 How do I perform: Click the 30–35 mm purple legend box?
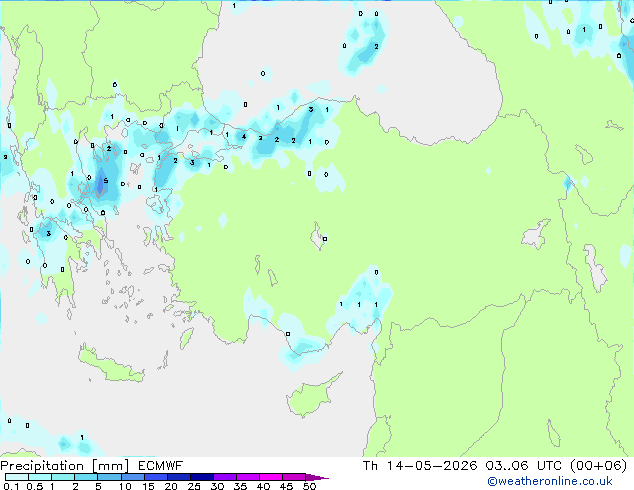224,477
